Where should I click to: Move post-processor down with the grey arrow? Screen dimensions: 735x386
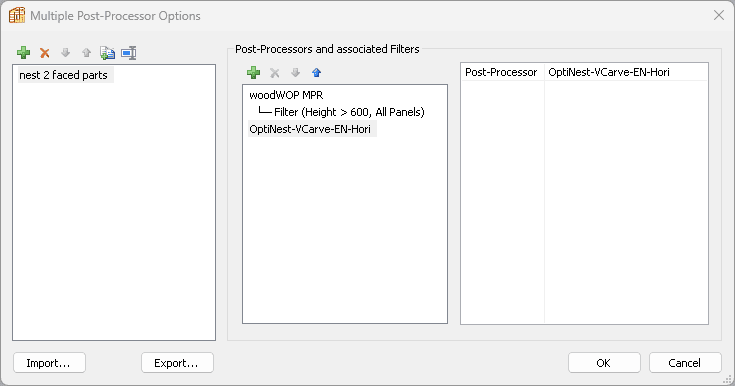[x=295, y=72]
